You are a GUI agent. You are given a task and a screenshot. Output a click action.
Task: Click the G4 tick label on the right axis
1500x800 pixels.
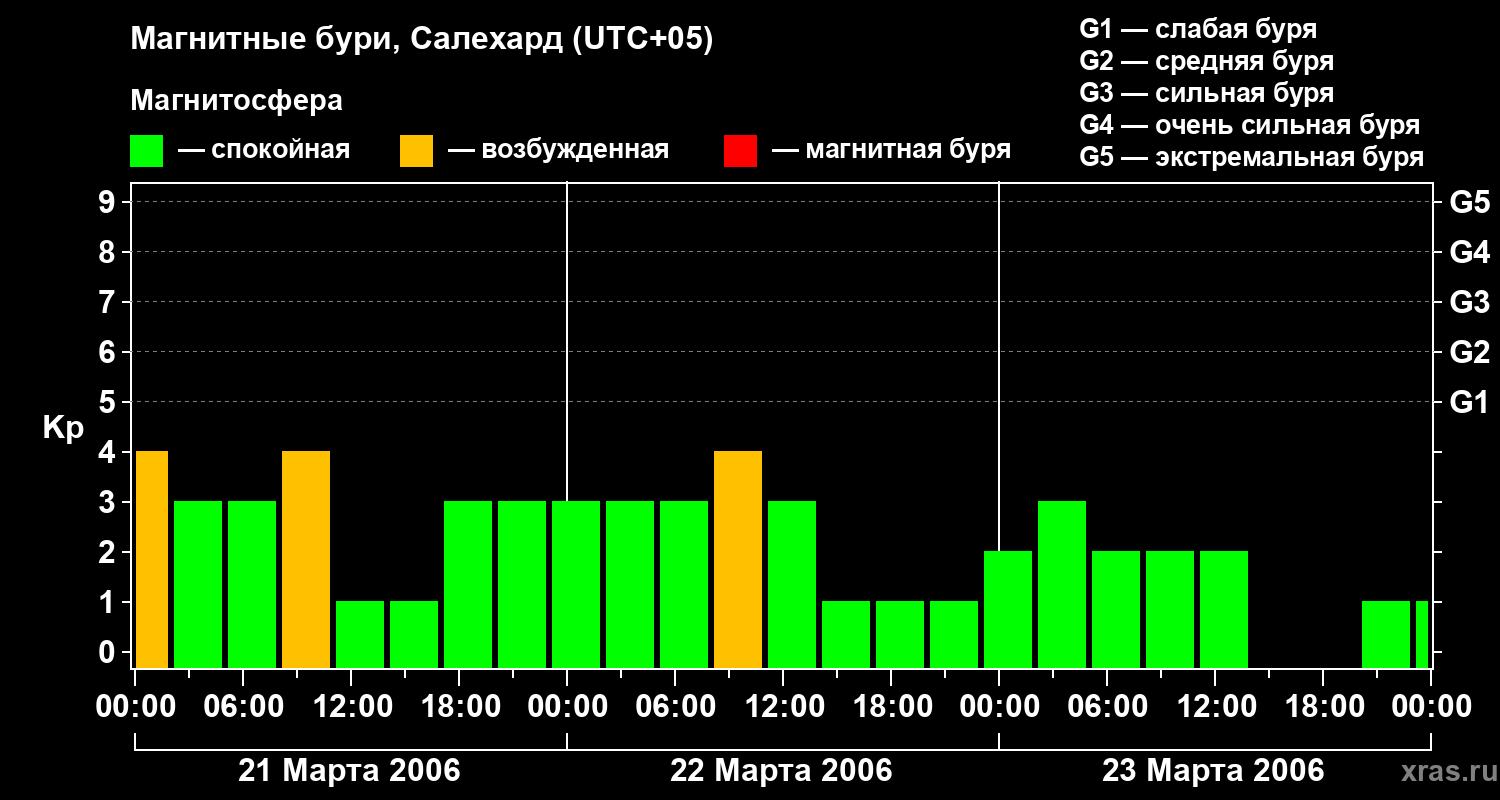(1469, 252)
